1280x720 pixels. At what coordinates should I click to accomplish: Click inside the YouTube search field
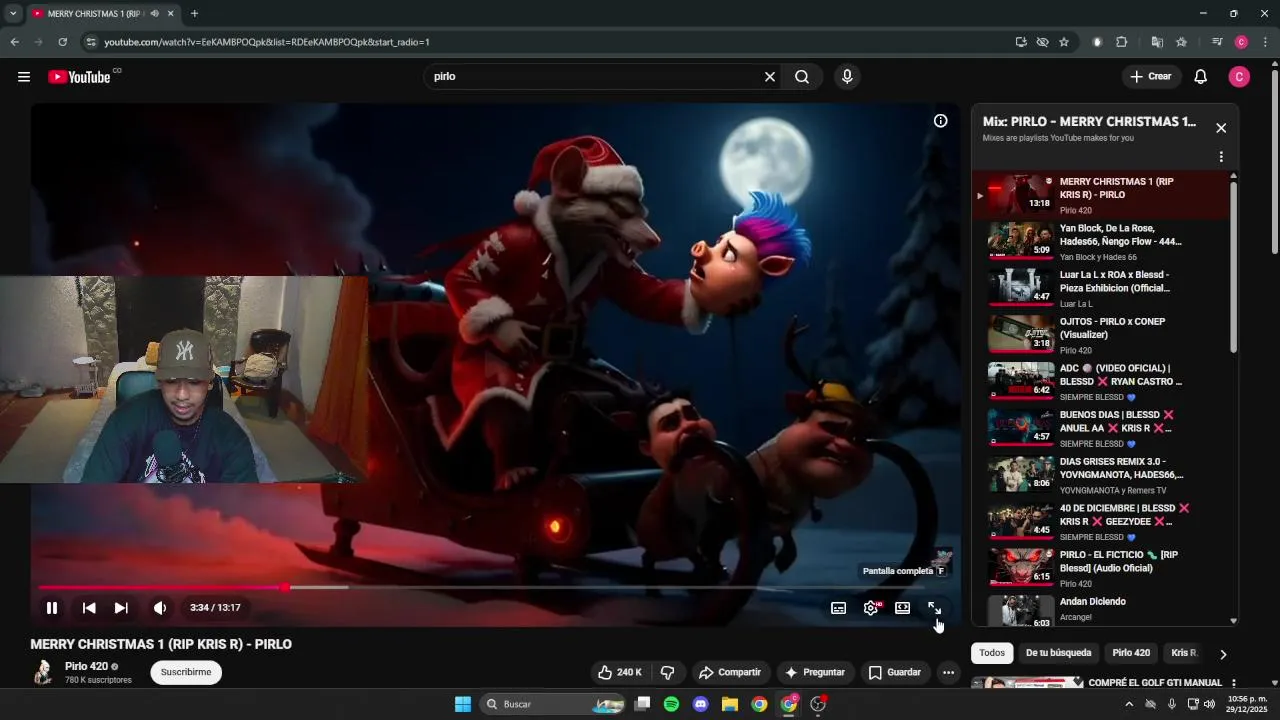[x=595, y=77]
